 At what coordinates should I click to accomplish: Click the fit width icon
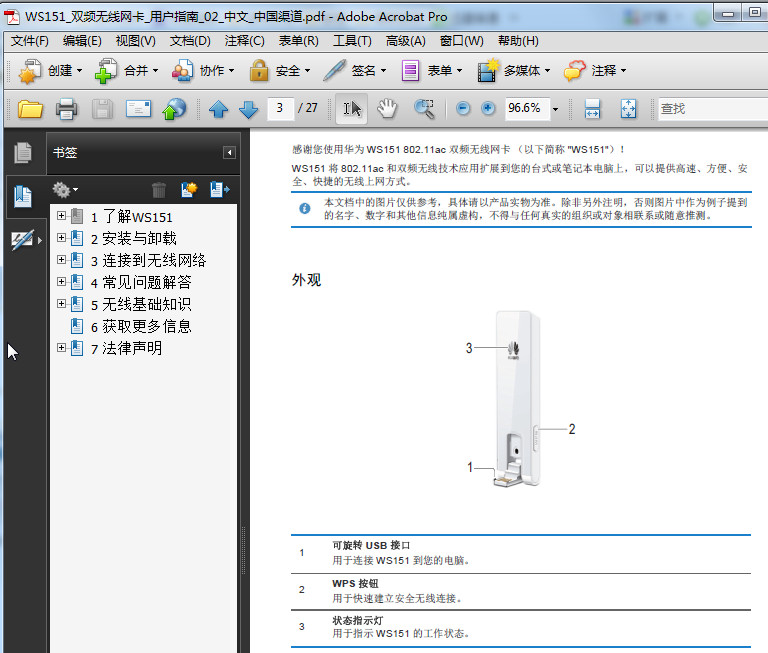click(x=592, y=109)
